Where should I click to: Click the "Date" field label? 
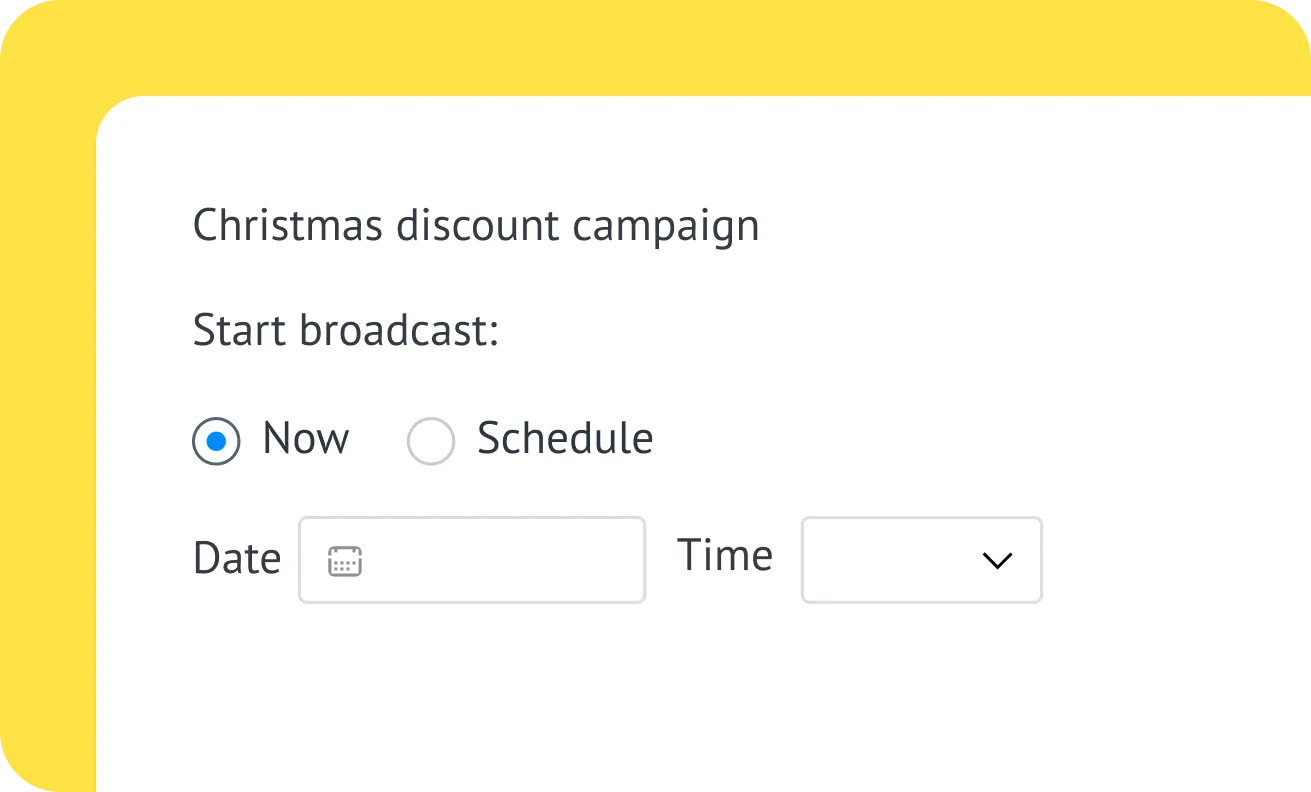tap(237, 559)
